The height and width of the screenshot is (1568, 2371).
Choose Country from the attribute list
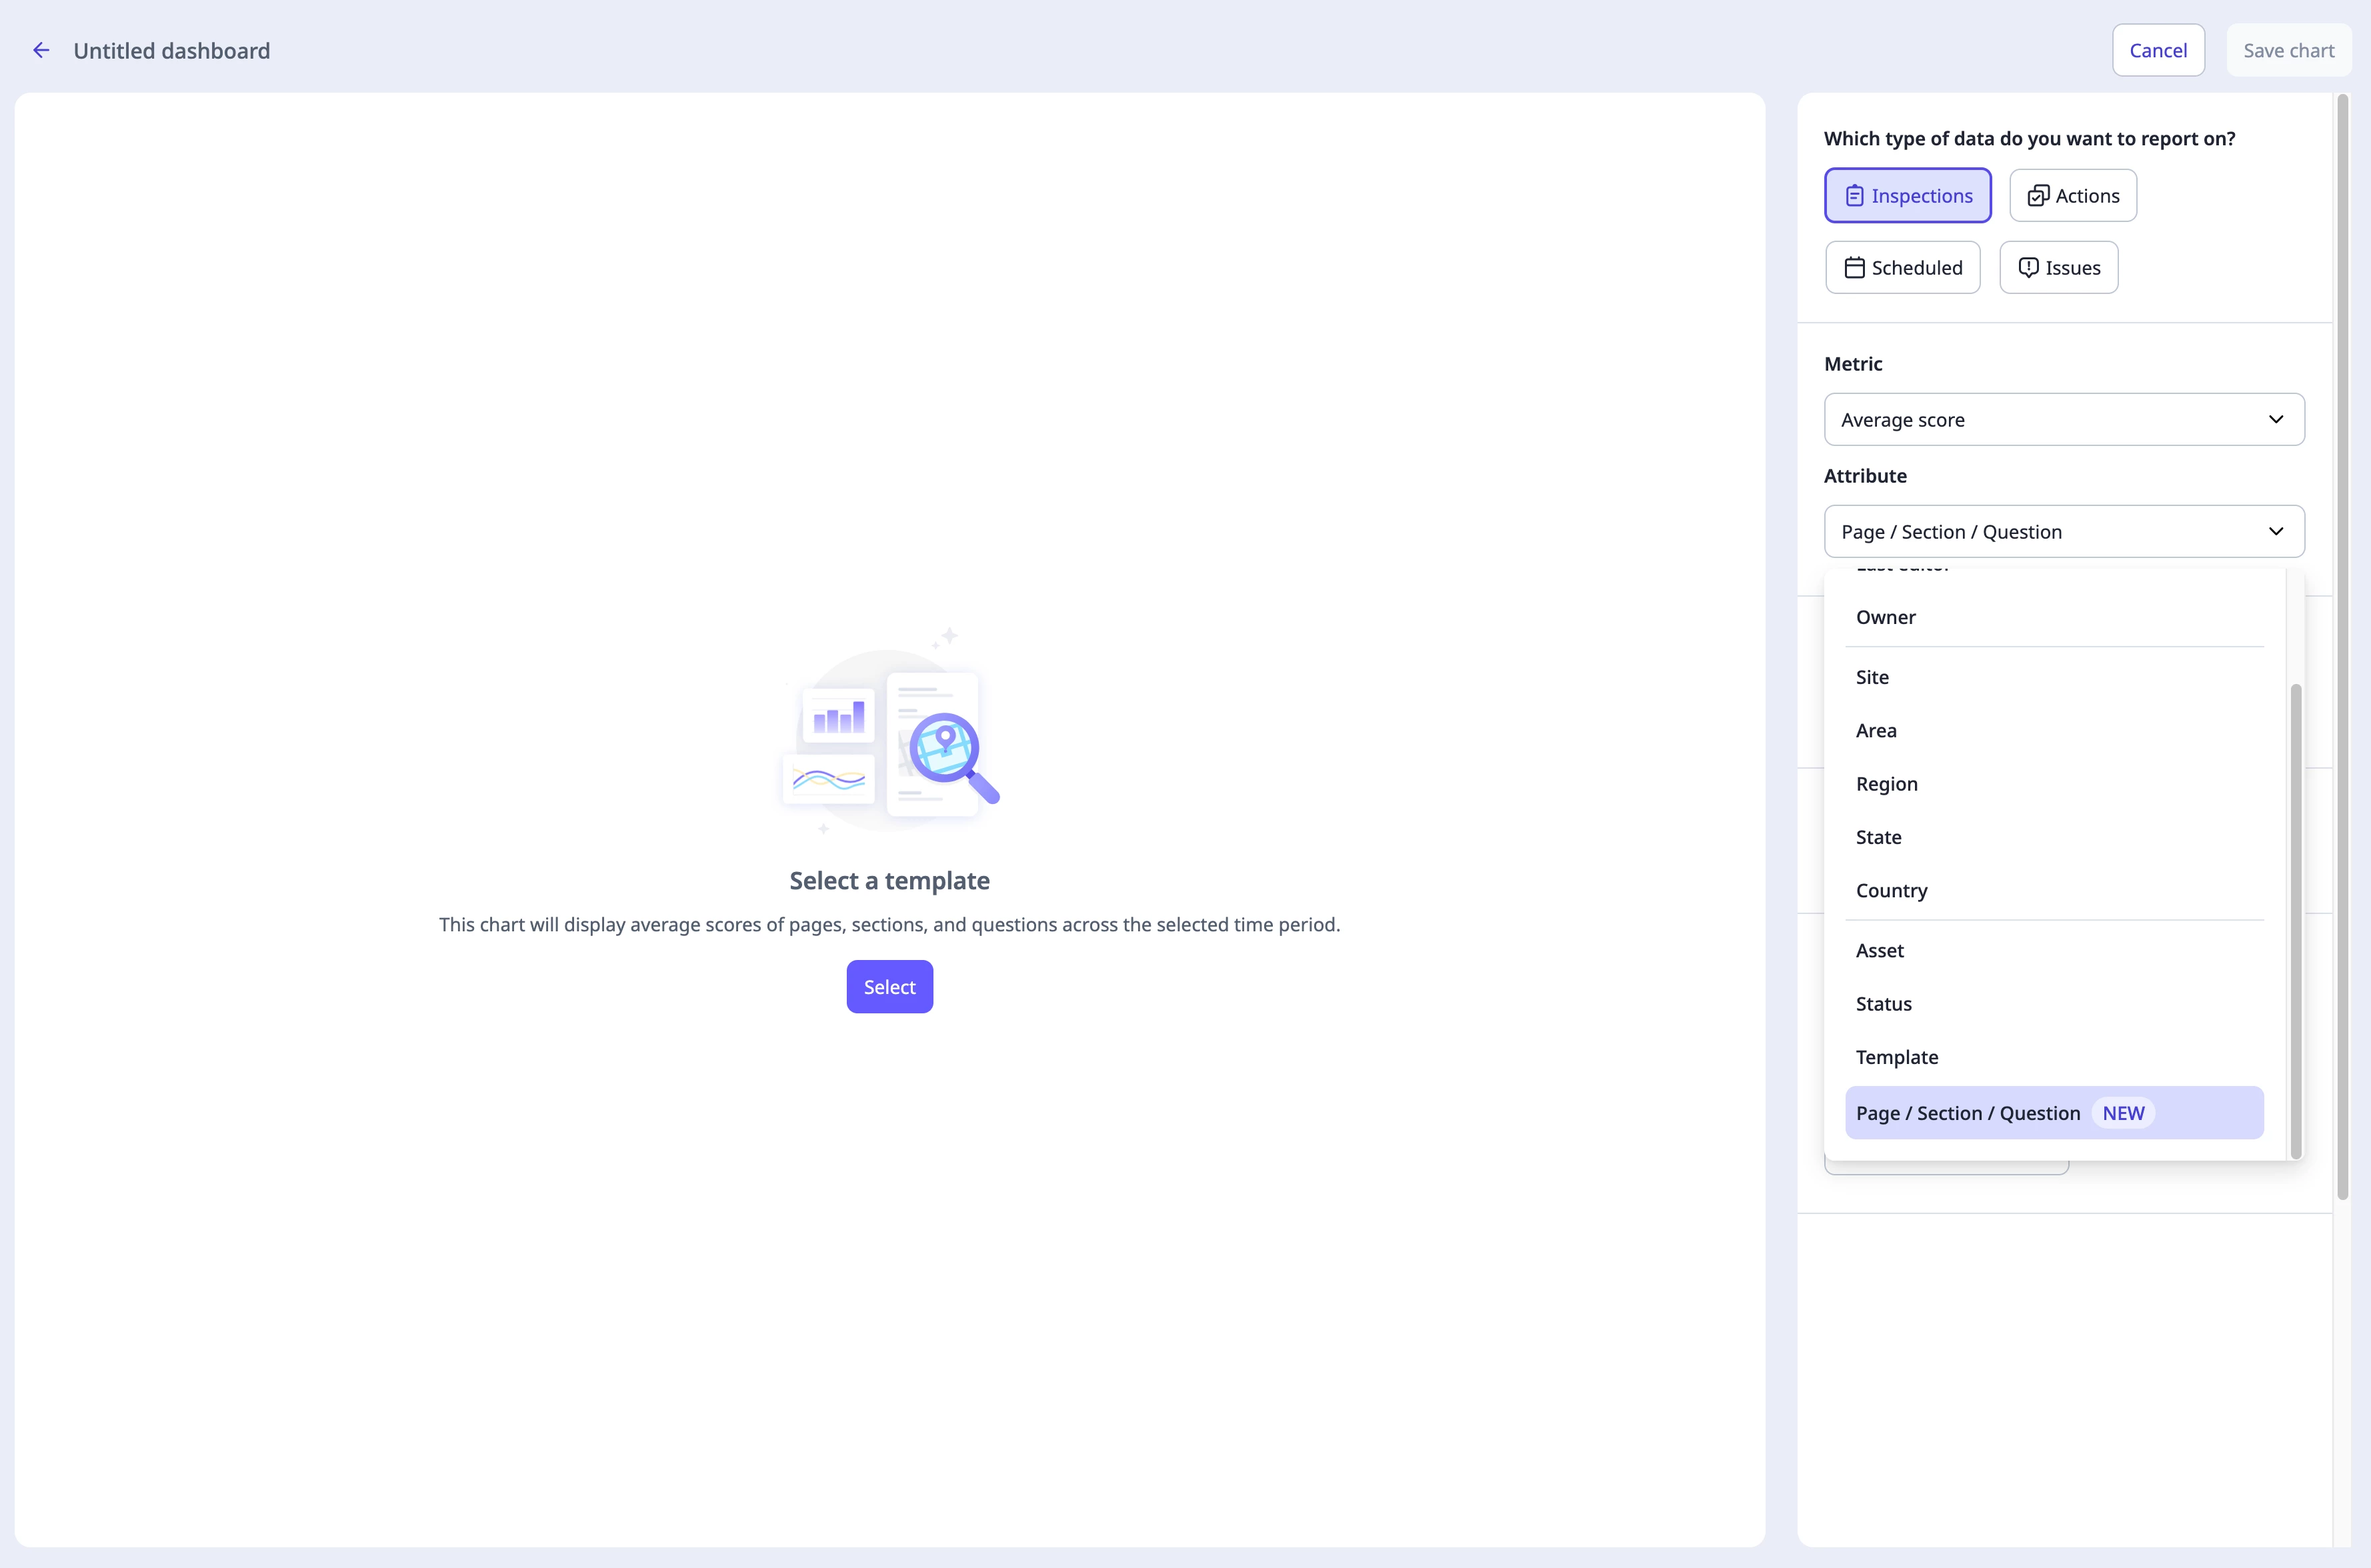click(x=2054, y=890)
